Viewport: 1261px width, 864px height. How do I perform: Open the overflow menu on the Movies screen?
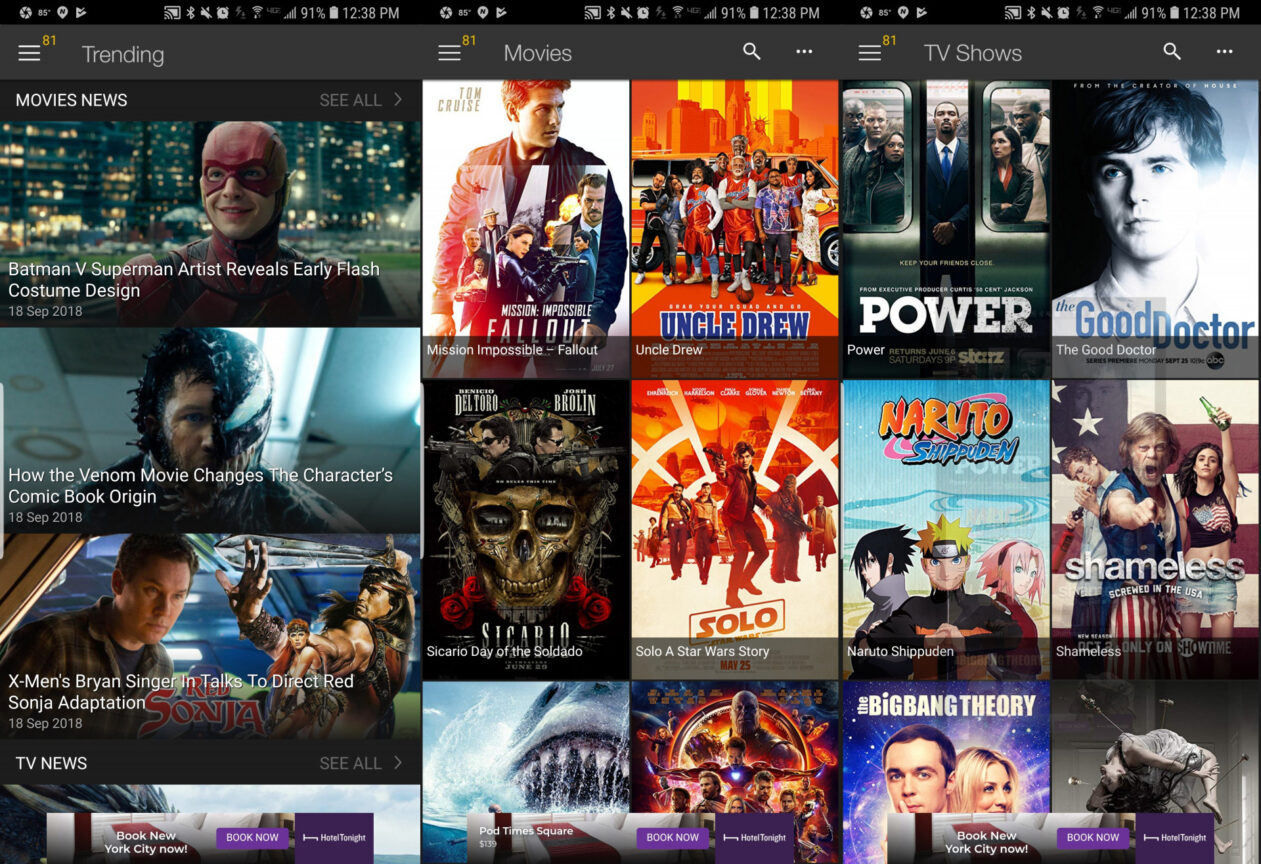[x=804, y=52]
